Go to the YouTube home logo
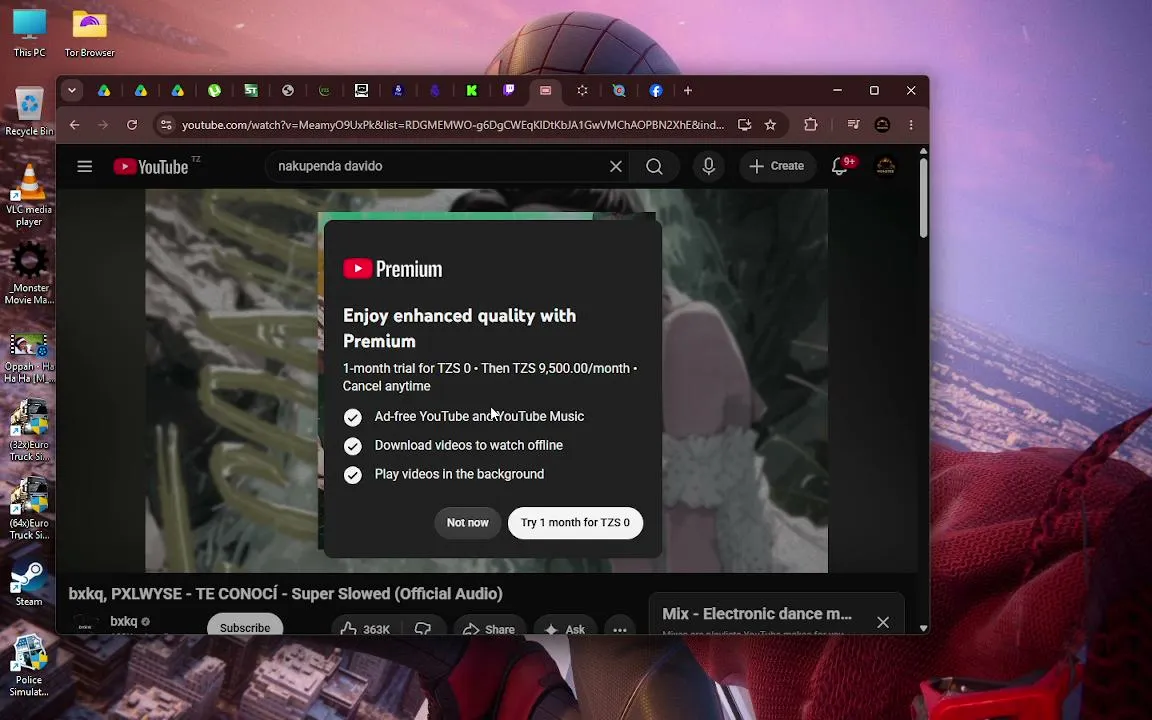The height and width of the screenshot is (720, 1152). tap(151, 167)
